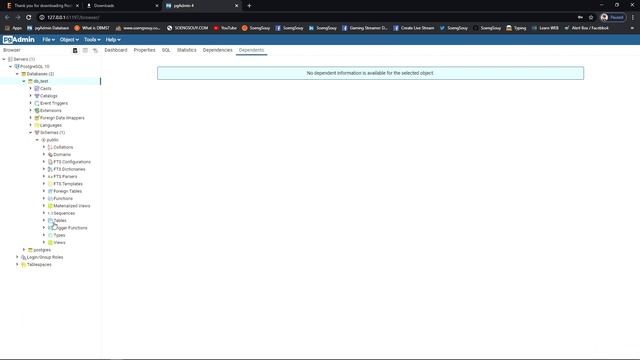The width and height of the screenshot is (640, 360).
Task: Click the db_test database icon
Action: pos(30,81)
